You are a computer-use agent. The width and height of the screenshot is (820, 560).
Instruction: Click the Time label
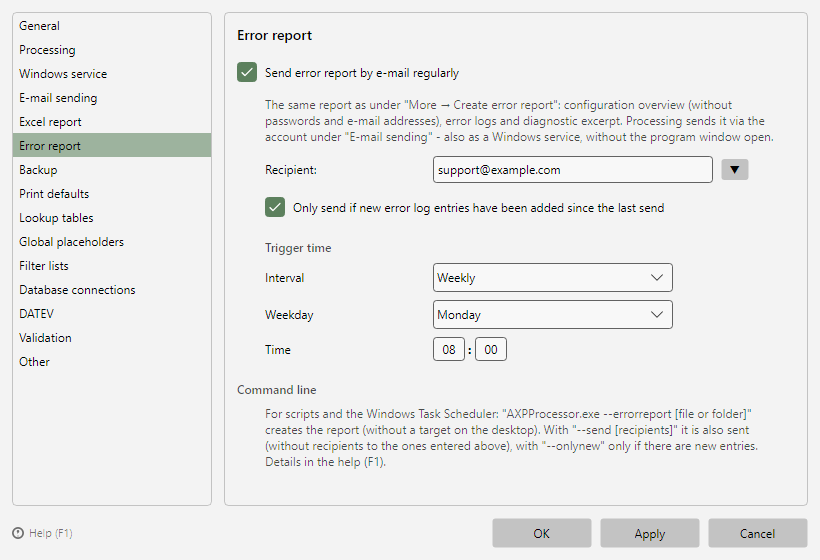pyautogui.click(x=278, y=350)
